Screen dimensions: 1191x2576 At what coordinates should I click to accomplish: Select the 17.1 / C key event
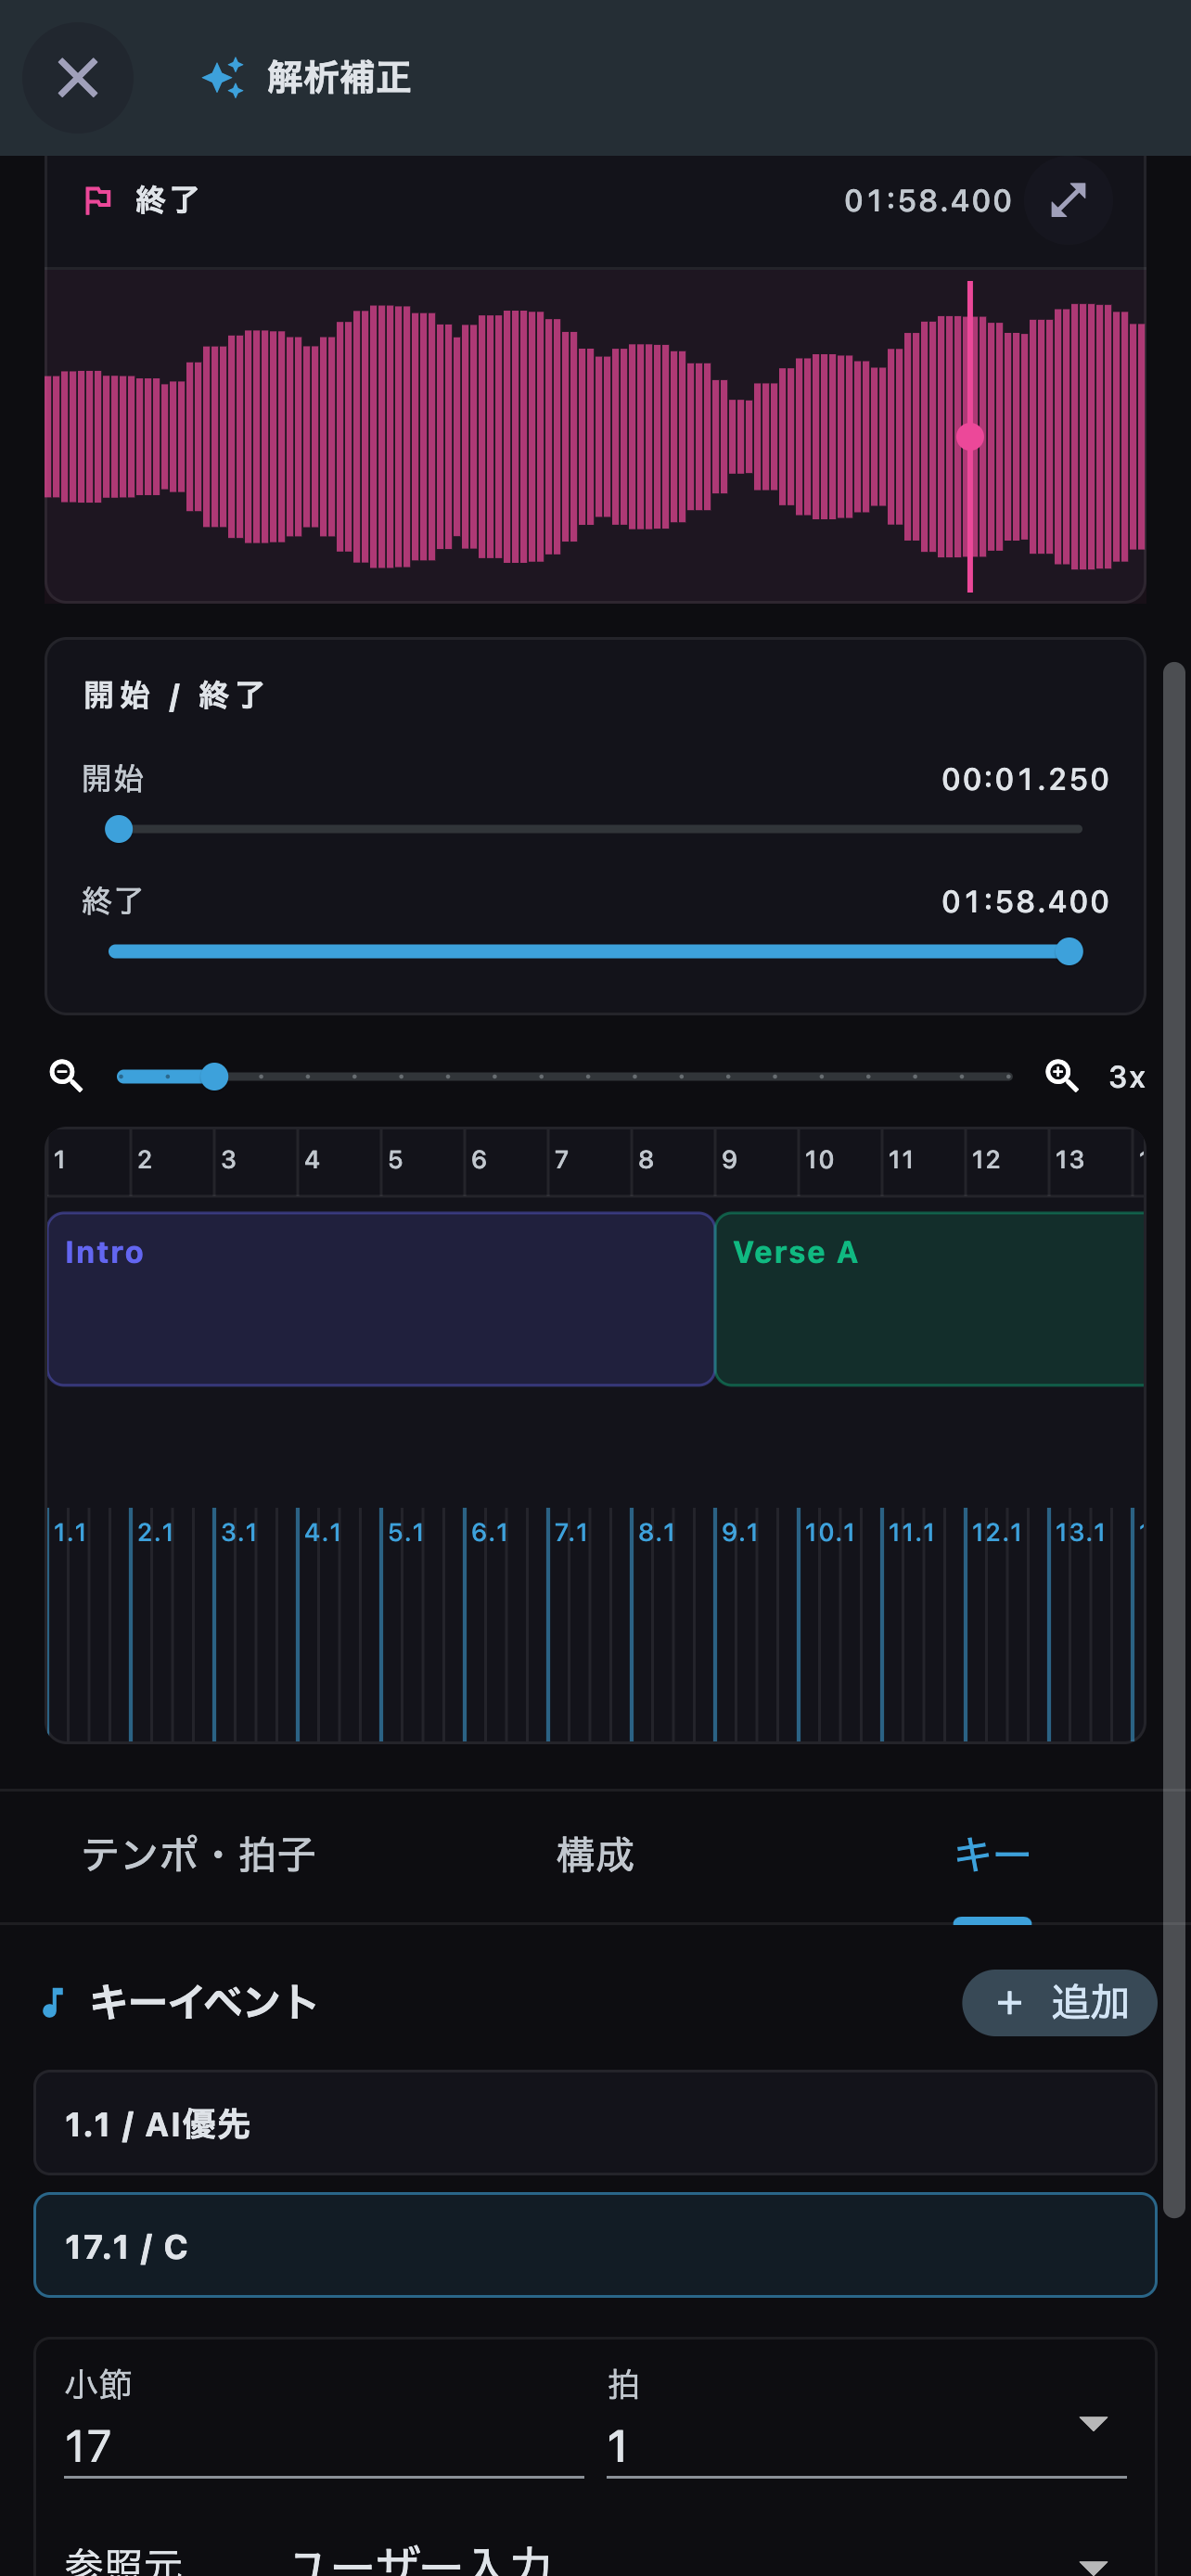click(595, 2245)
